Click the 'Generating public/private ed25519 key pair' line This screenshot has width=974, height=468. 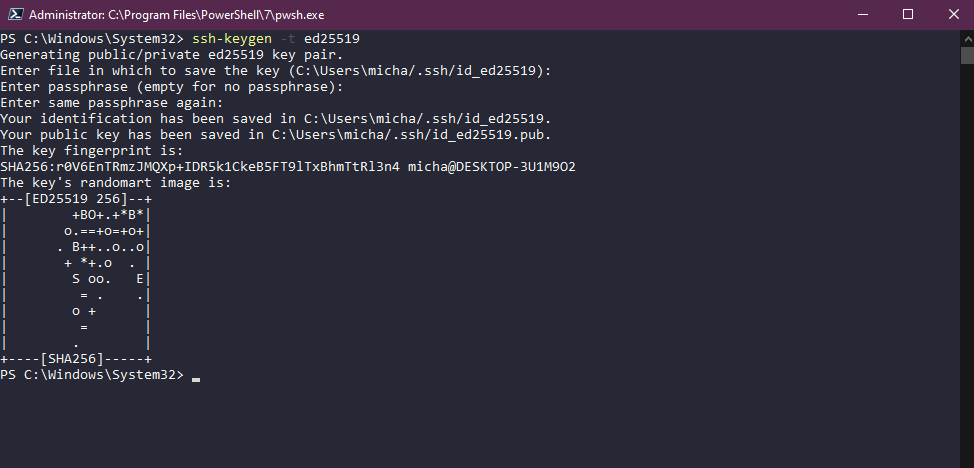coord(171,54)
